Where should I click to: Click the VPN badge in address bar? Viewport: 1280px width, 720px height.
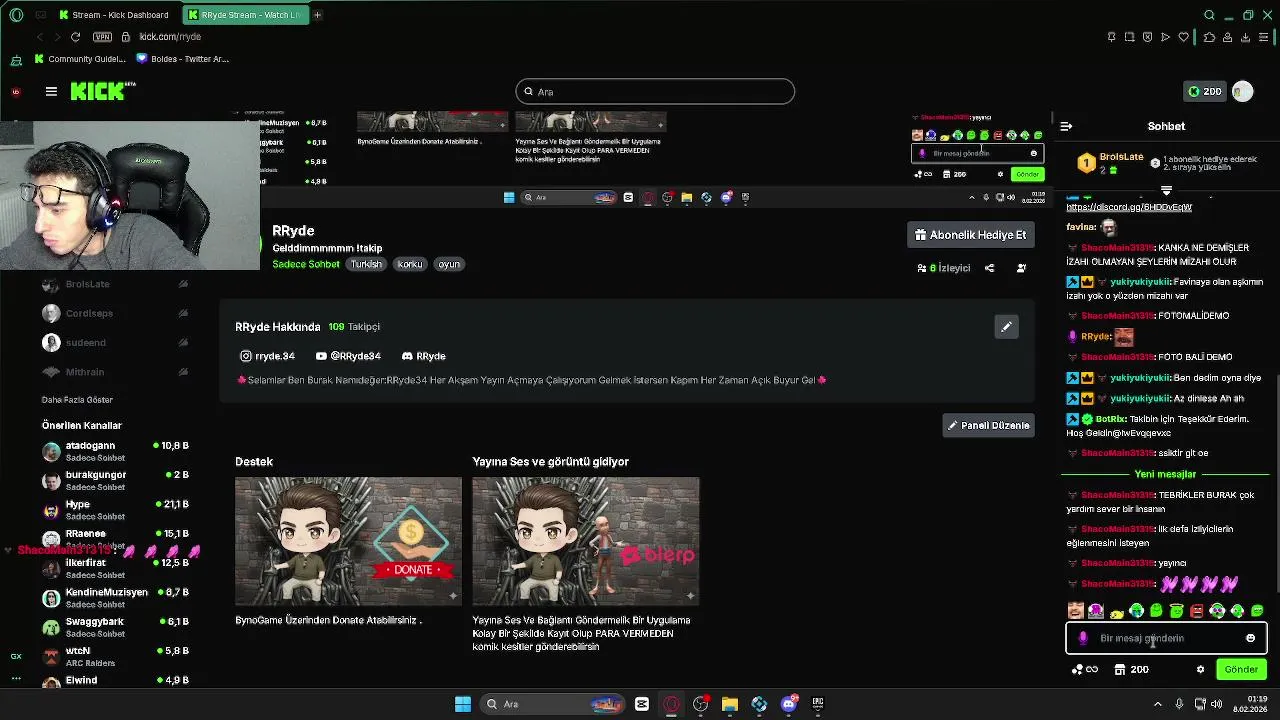102,36
